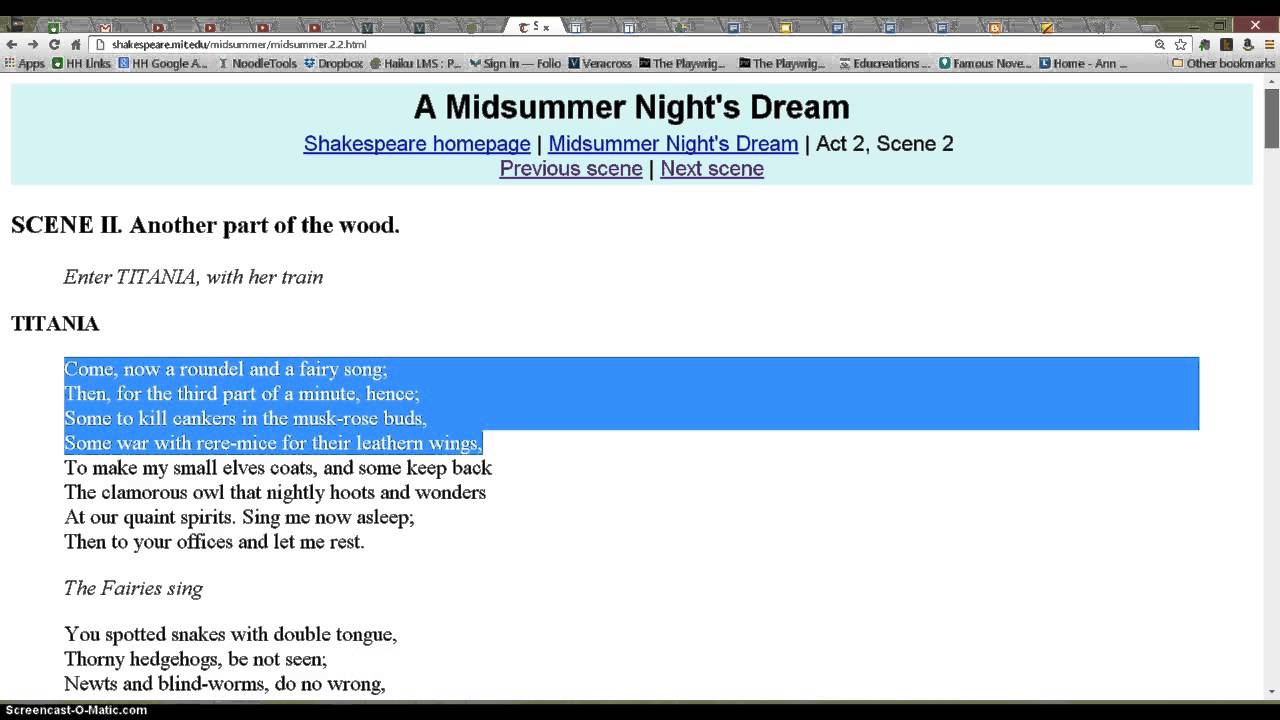Click 'Some to kill cankers in the musk-rose buds,'
This screenshot has height=720, width=1280.
pos(245,419)
